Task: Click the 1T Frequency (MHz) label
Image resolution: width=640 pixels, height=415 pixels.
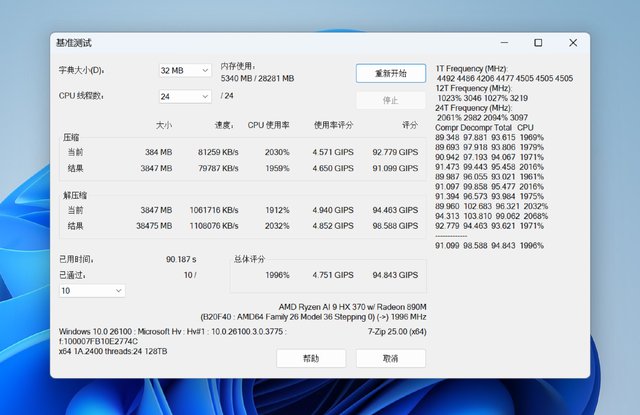Action: pyautogui.click(x=471, y=69)
